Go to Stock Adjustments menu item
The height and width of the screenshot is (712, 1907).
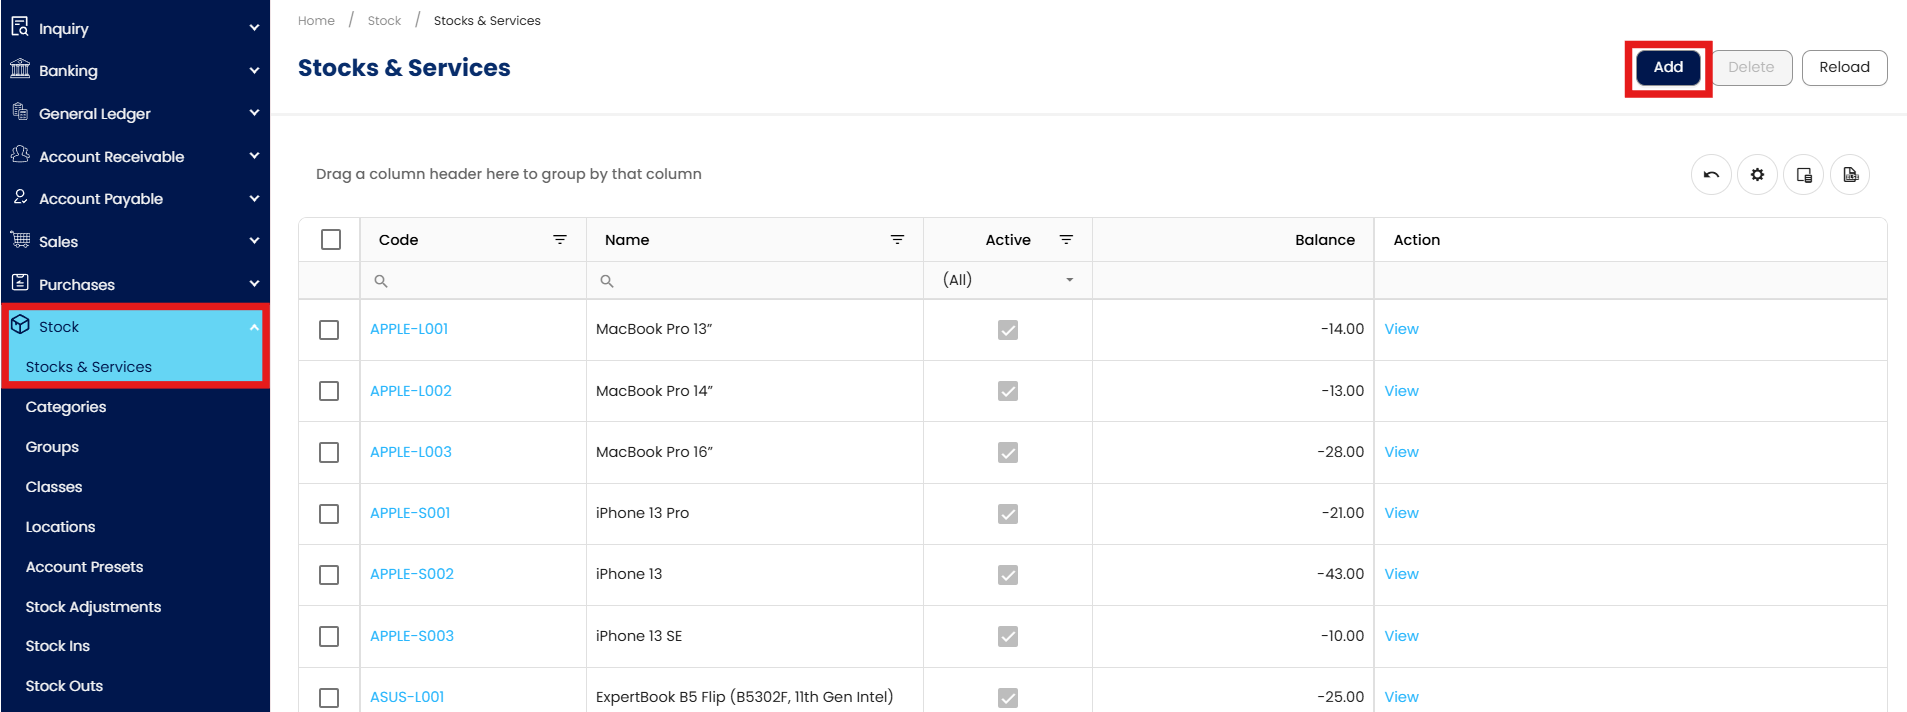[x=93, y=607]
